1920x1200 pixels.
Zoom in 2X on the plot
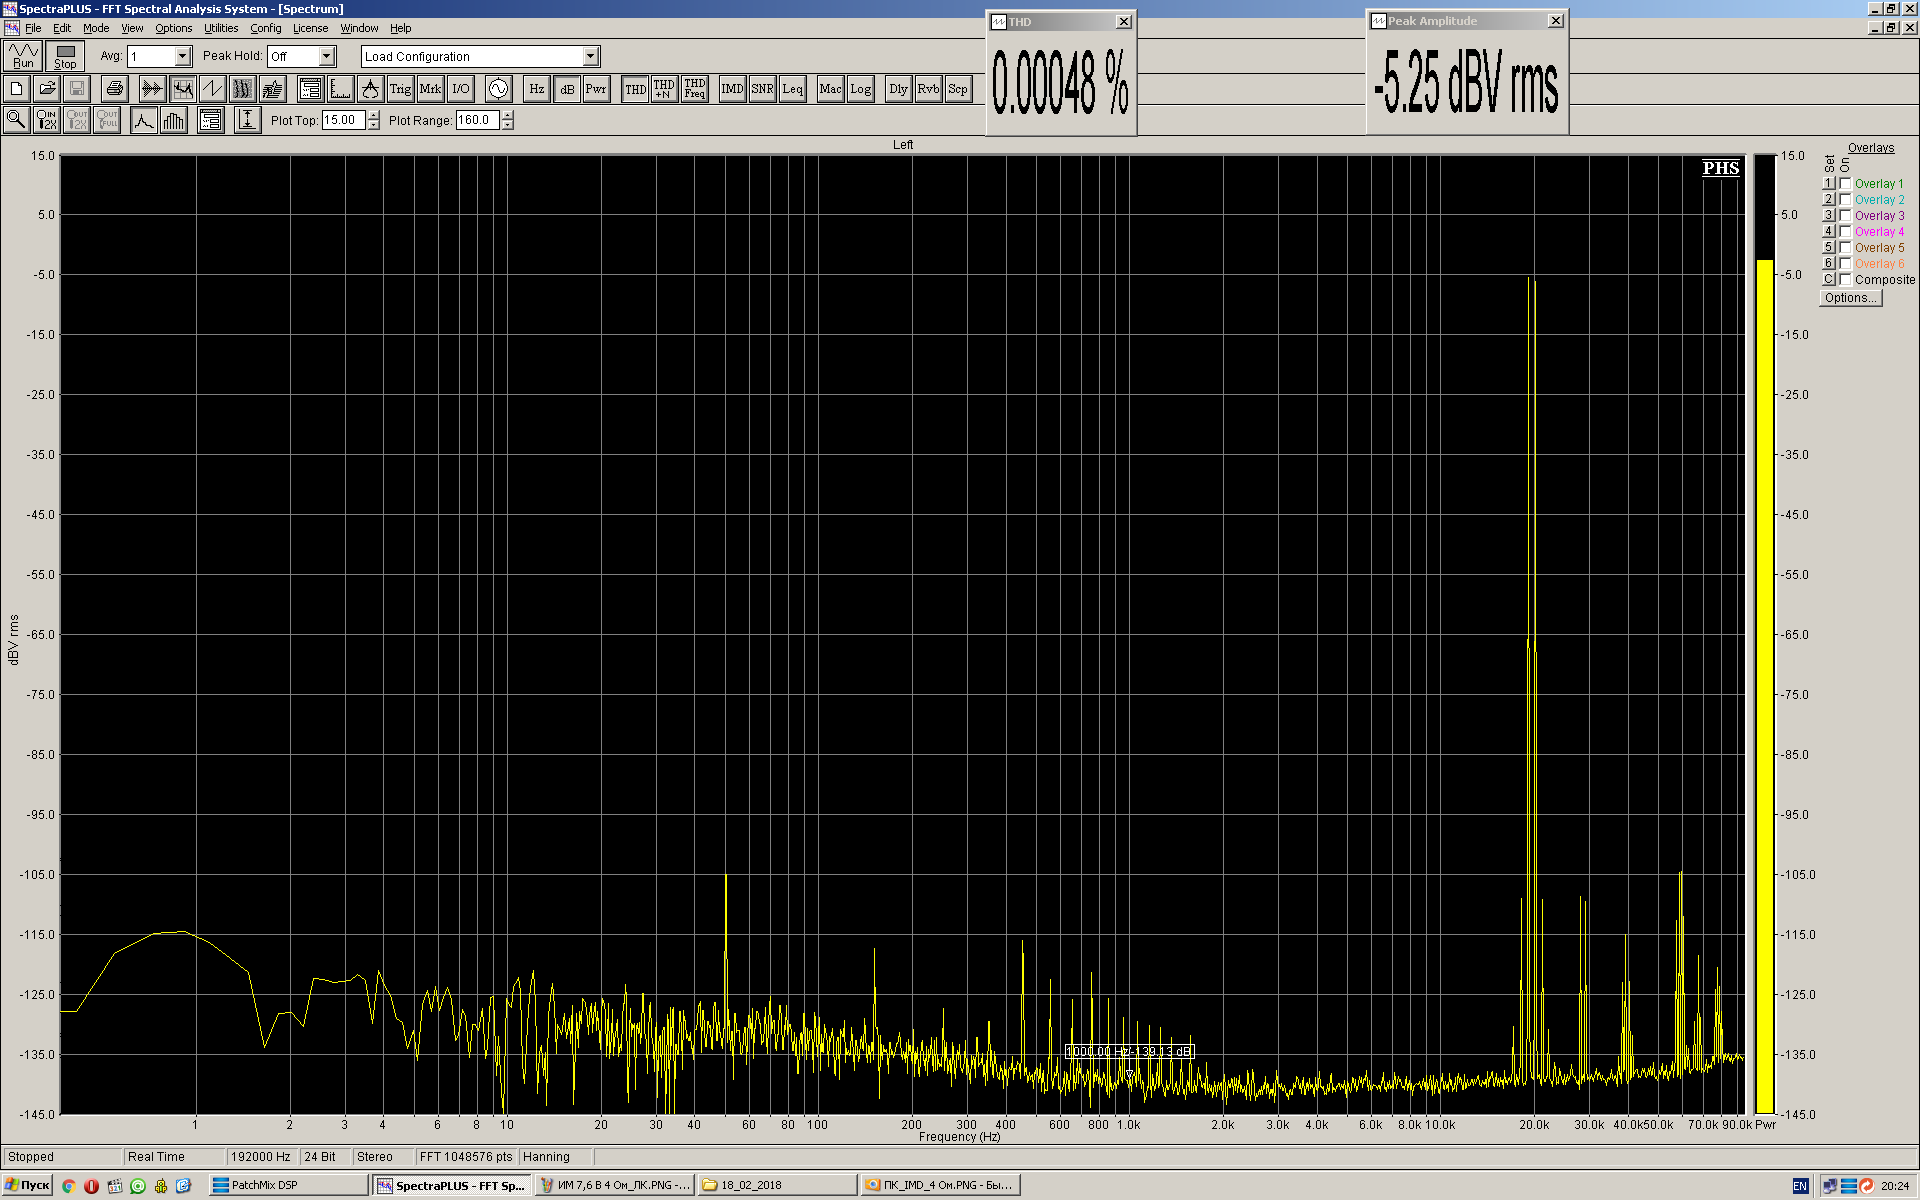[47, 120]
